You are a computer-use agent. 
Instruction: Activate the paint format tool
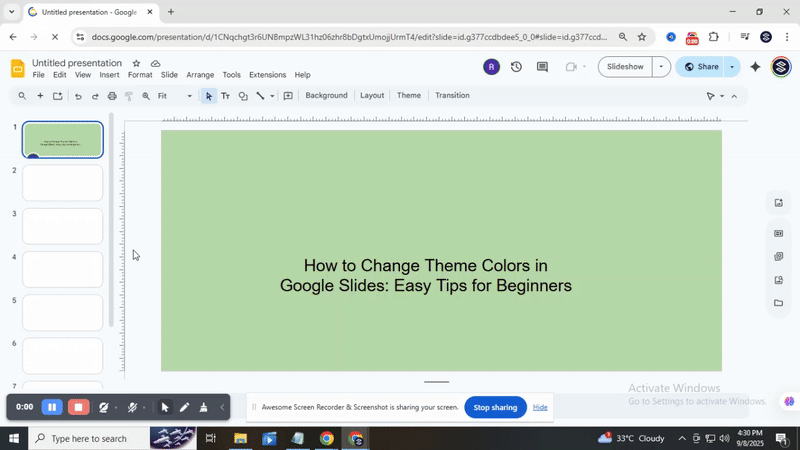[129, 96]
